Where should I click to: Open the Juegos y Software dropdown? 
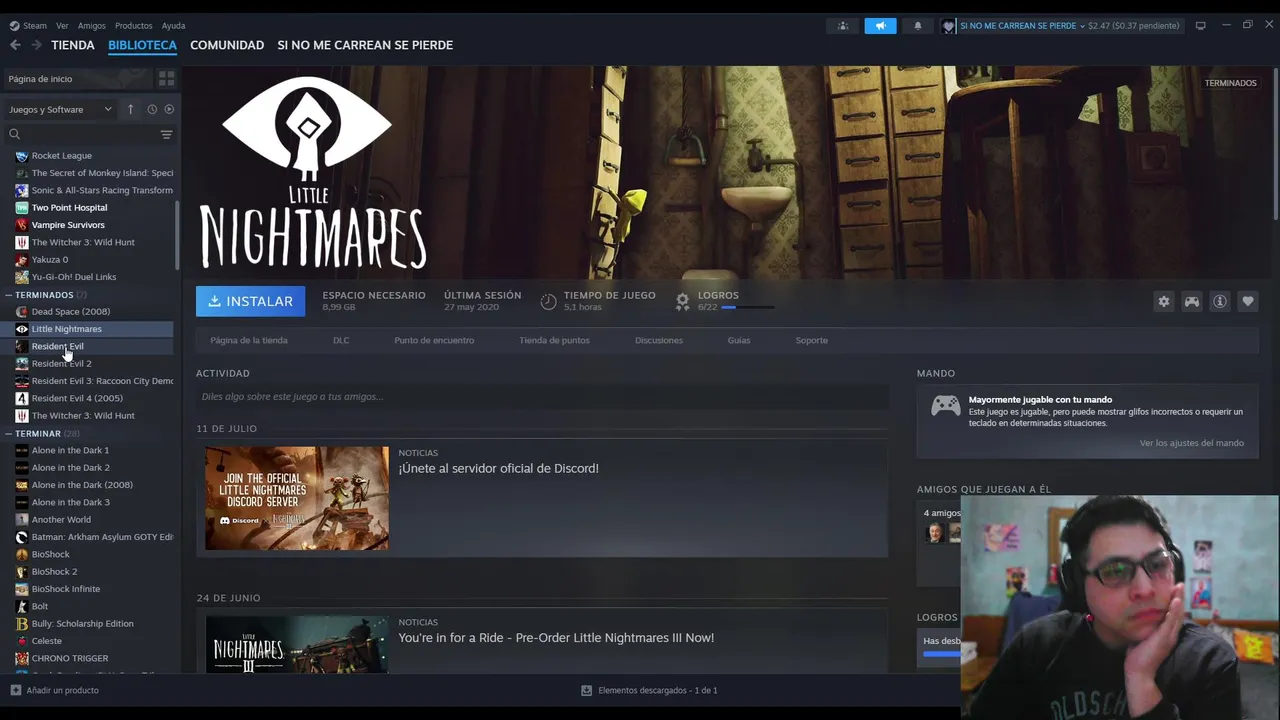(x=60, y=109)
